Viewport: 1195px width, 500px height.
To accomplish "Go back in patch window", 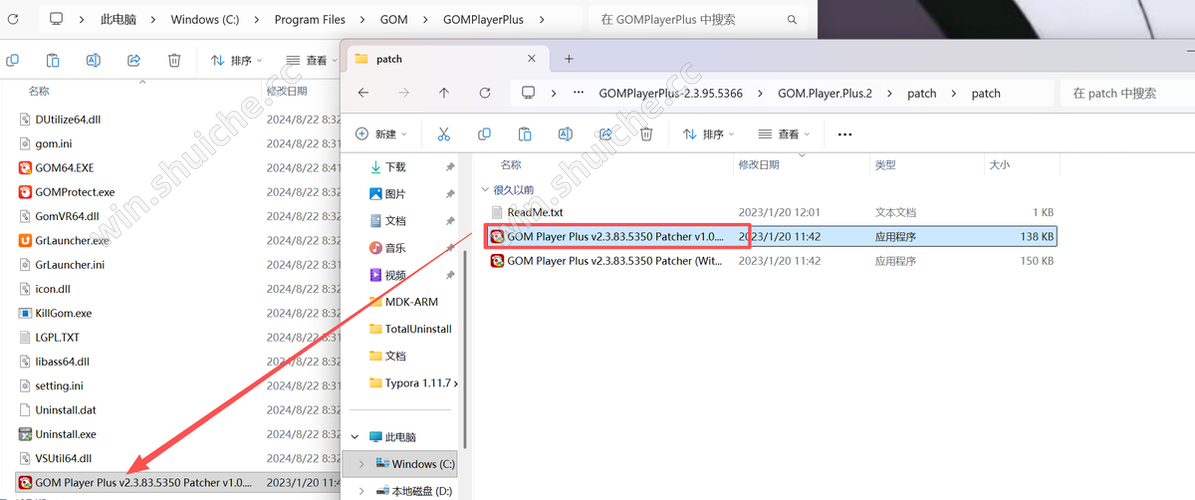I will (x=364, y=93).
